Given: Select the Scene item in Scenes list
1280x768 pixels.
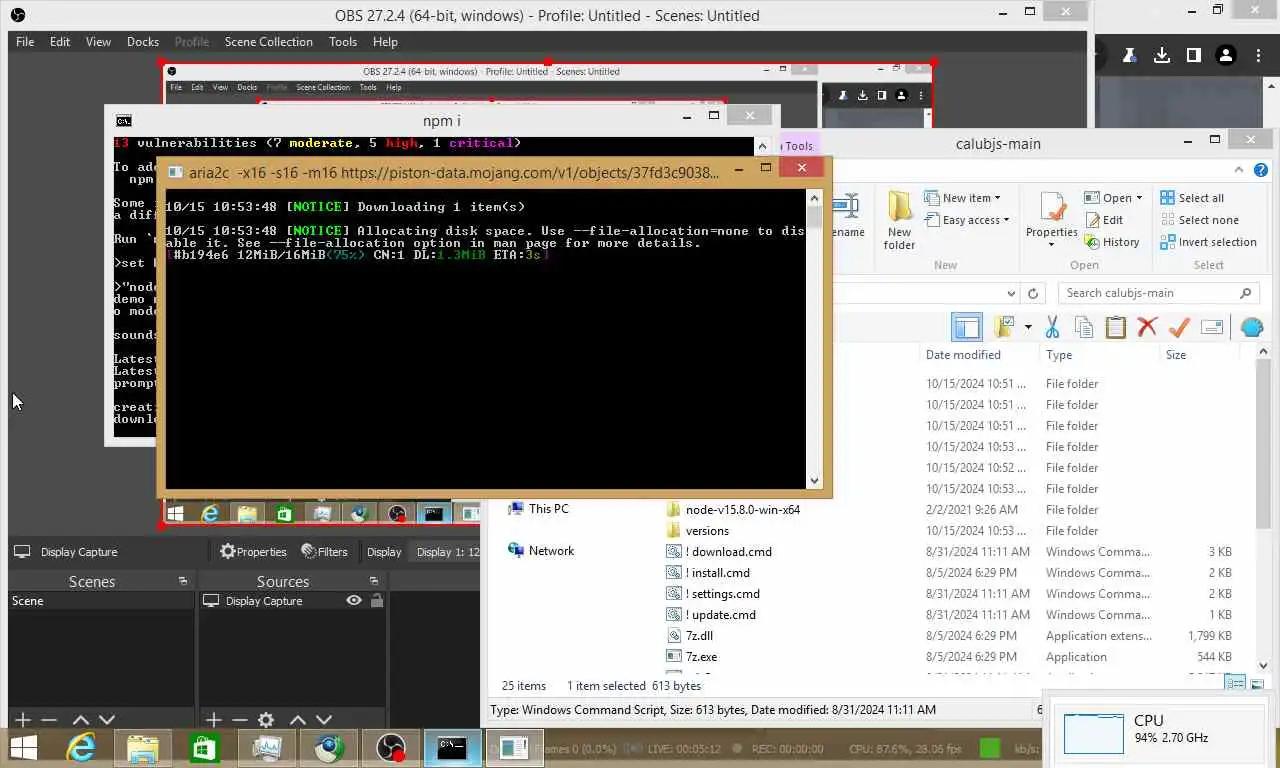Looking at the screenshot, I should [101, 601].
